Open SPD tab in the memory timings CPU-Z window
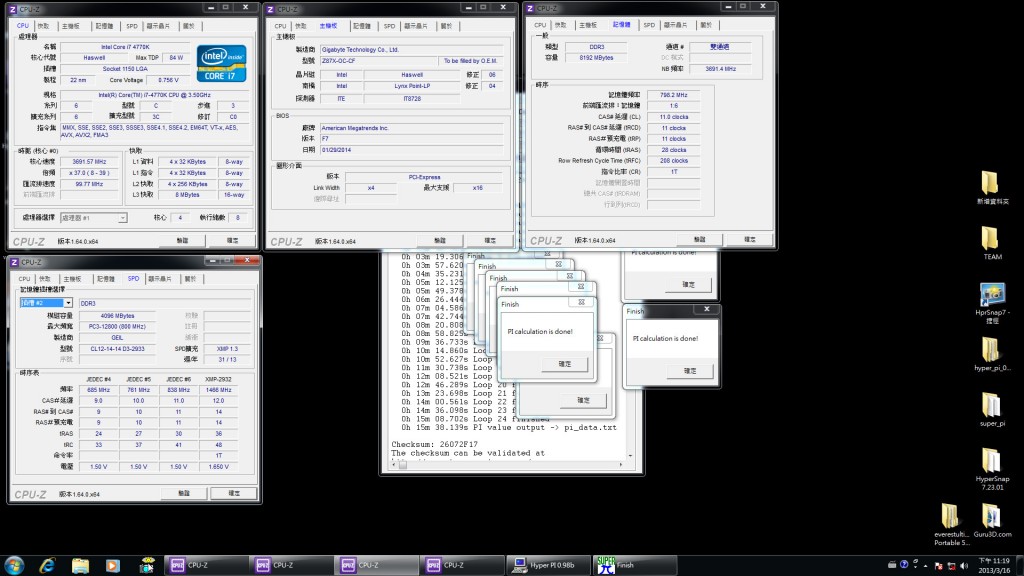Viewport: 1024px width, 576px height. click(x=649, y=25)
